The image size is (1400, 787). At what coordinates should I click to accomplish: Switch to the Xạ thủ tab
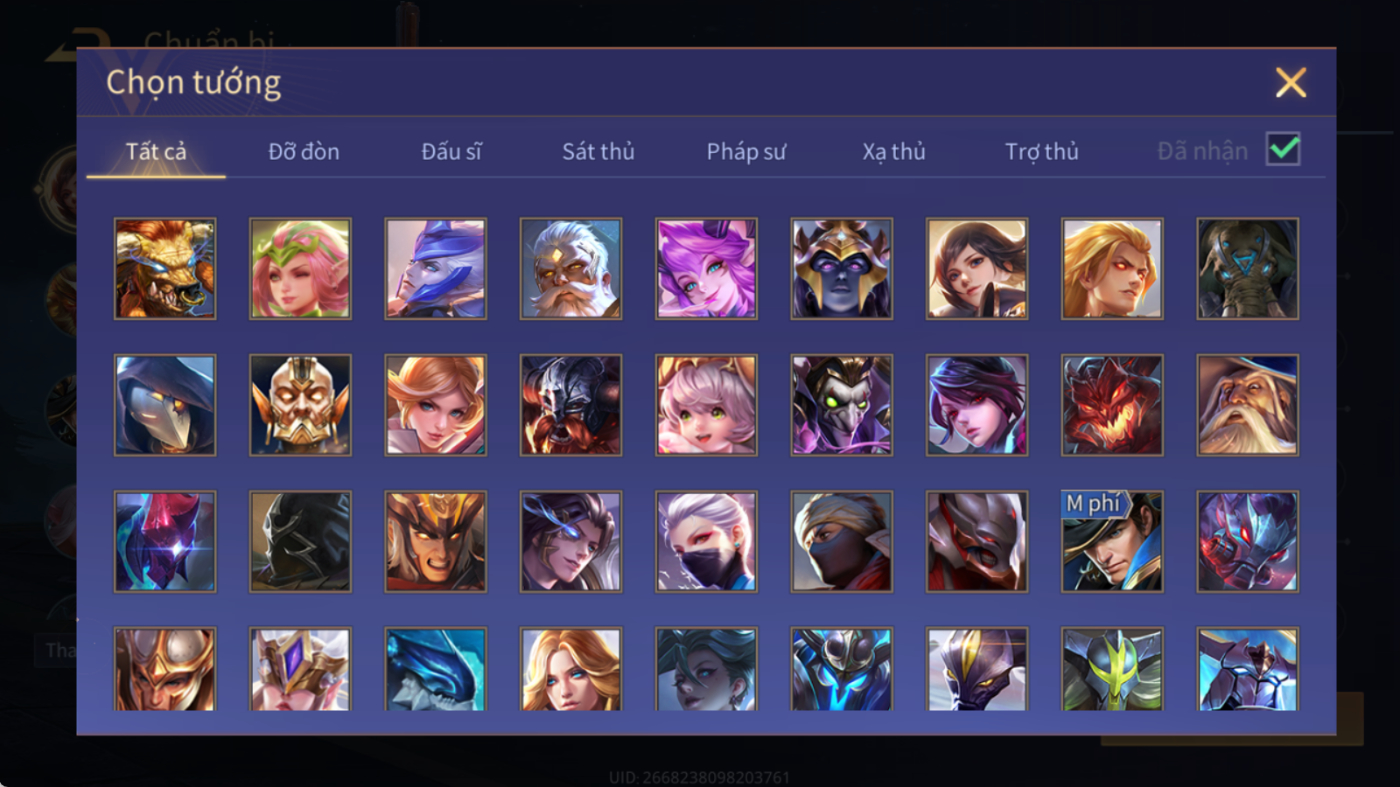click(x=894, y=152)
